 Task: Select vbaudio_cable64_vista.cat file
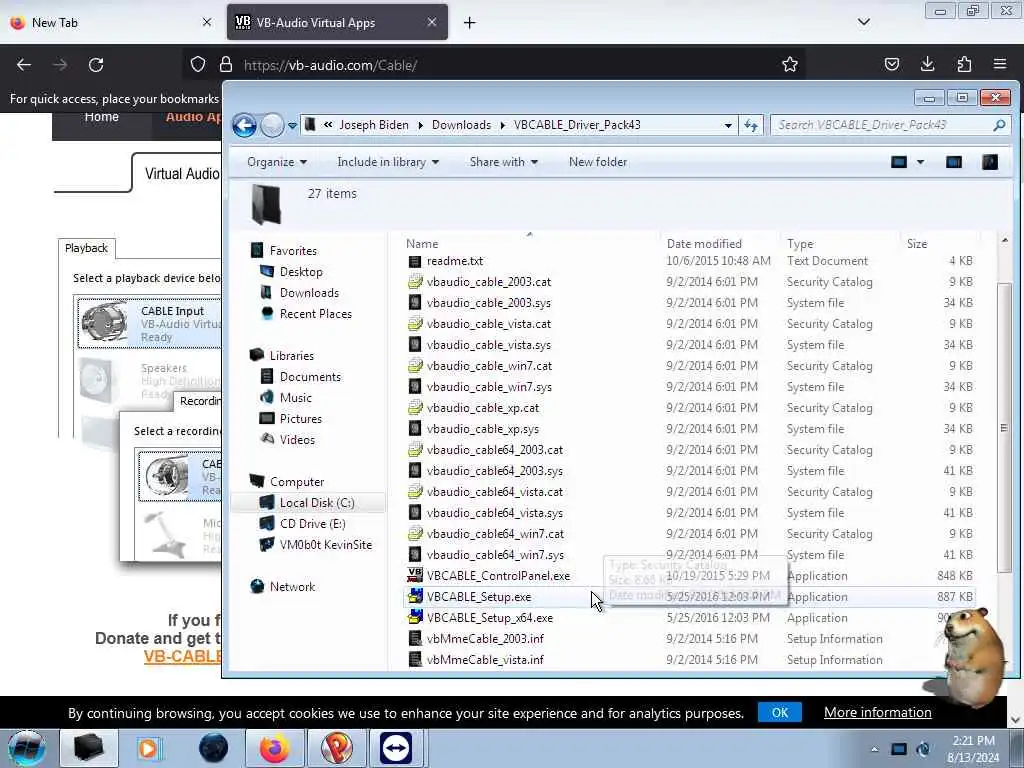[494, 492]
